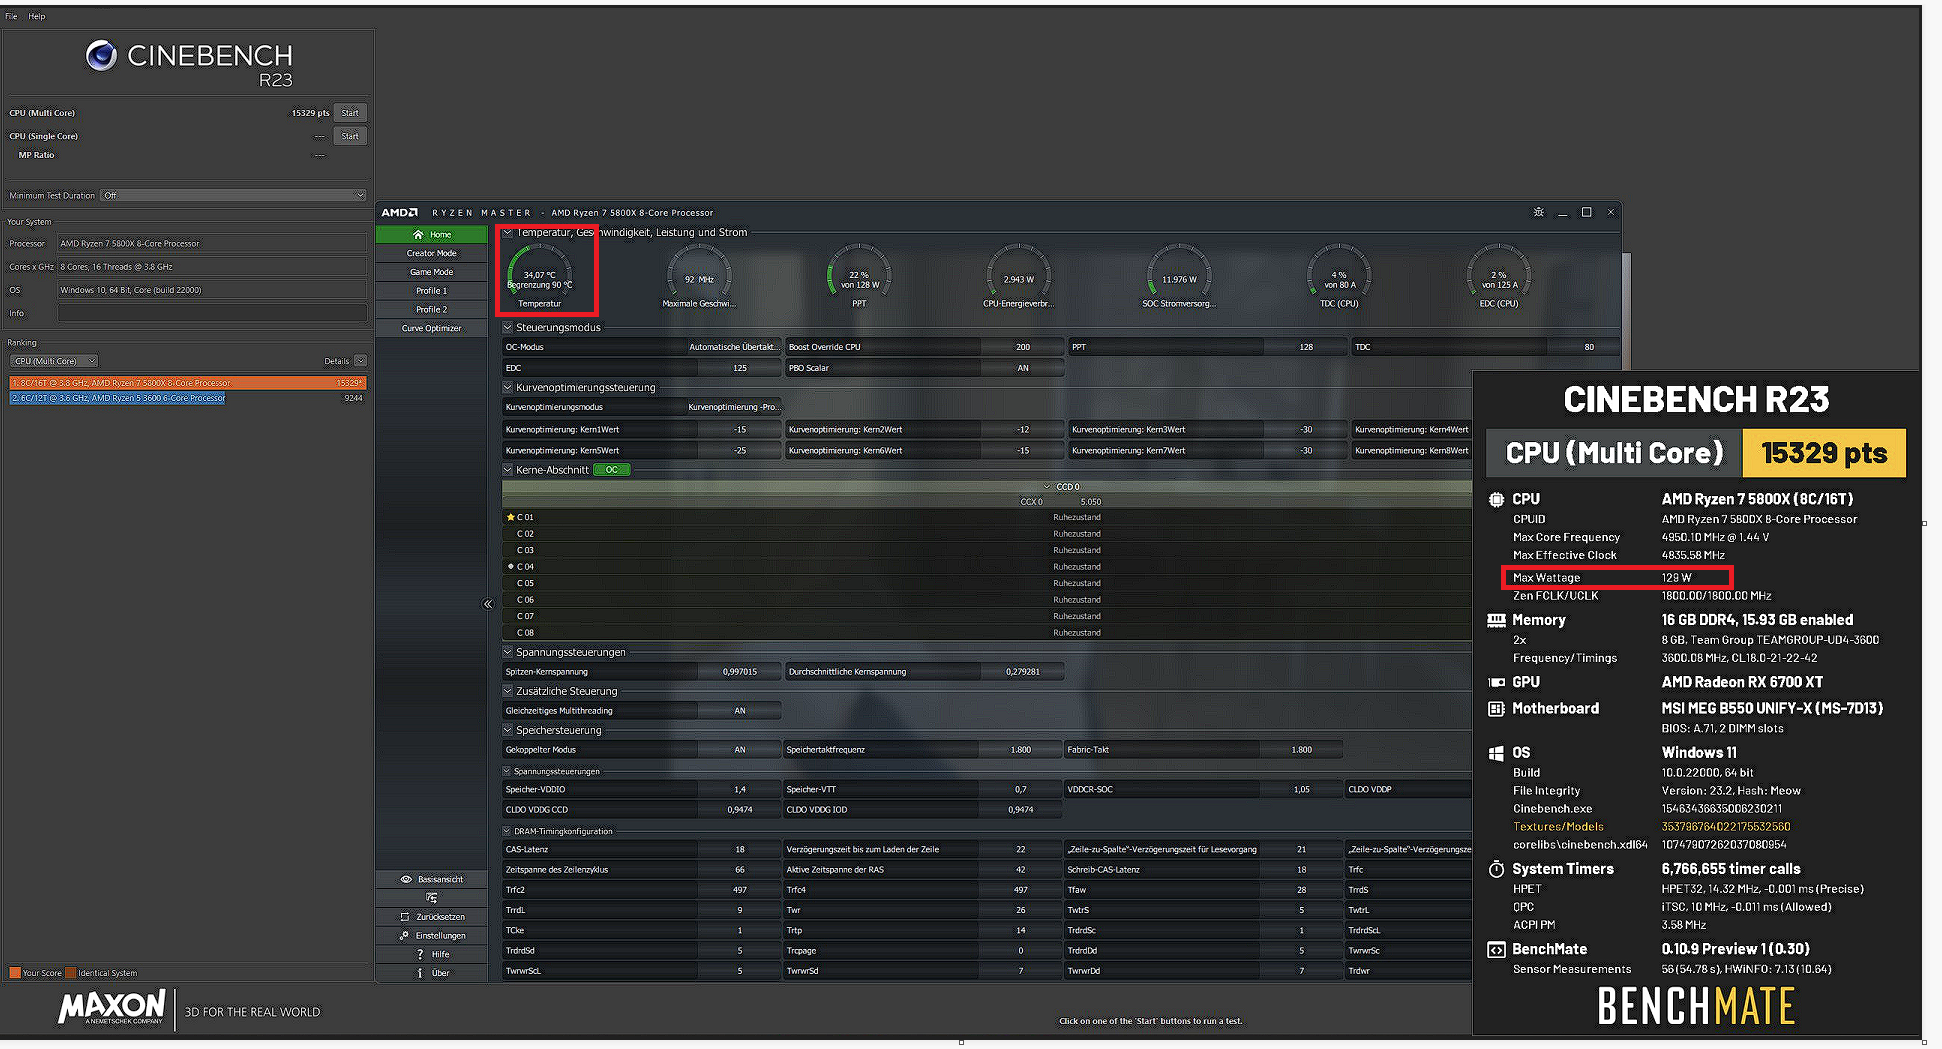
Task: Click the Motherboard icon in BenchMate panel
Action: [x=1496, y=708]
